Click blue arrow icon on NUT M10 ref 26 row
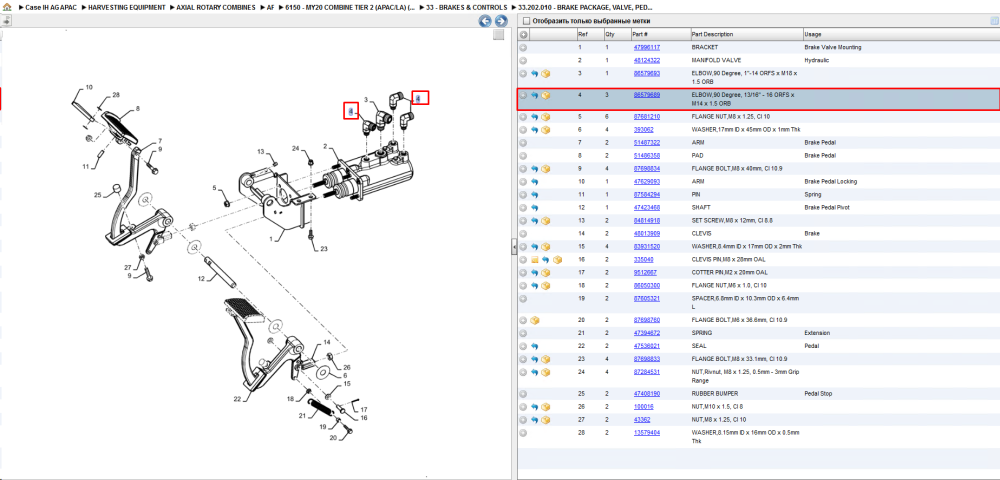The width and height of the screenshot is (1000, 480). [534, 407]
